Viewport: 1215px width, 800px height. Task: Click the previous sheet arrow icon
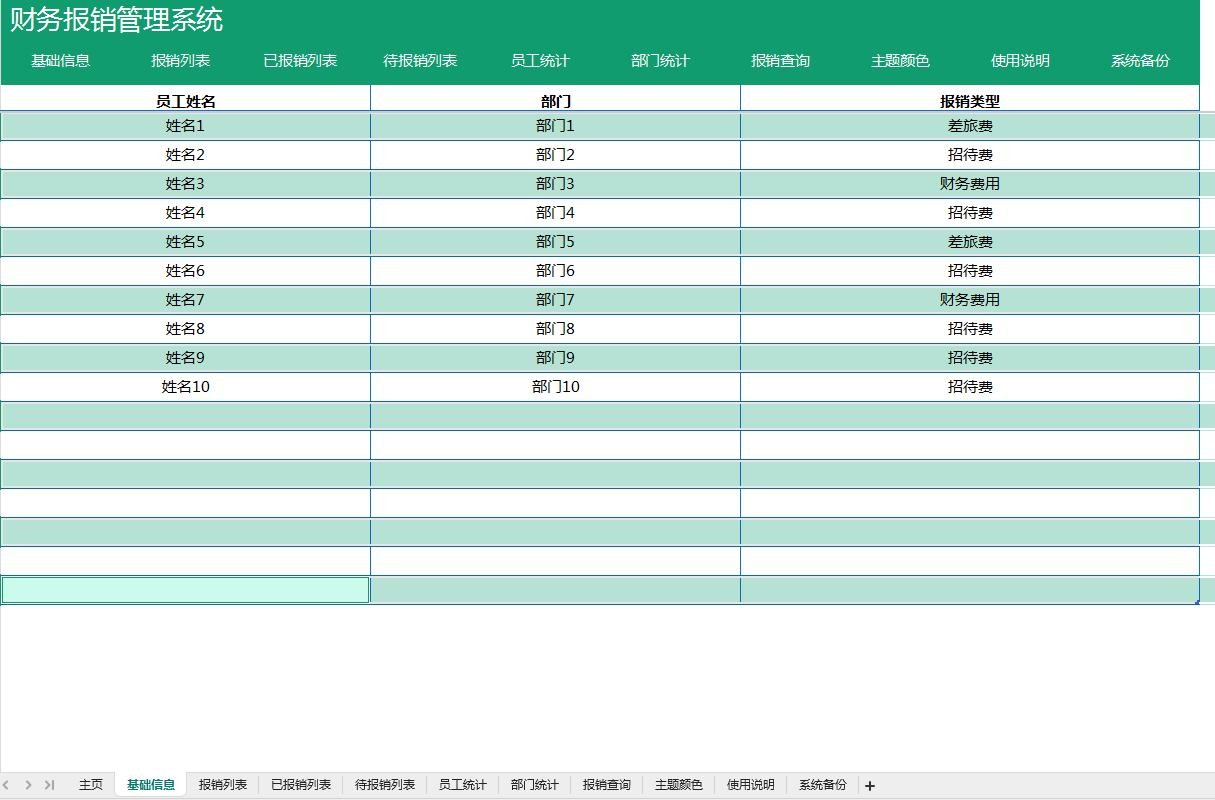pyautogui.click(x=7, y=786)
